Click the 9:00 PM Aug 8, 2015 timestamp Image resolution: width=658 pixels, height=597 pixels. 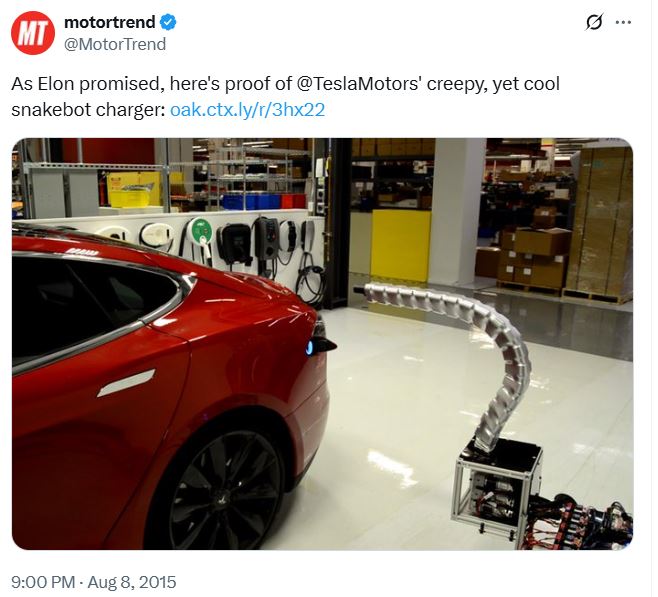[94, 582]
